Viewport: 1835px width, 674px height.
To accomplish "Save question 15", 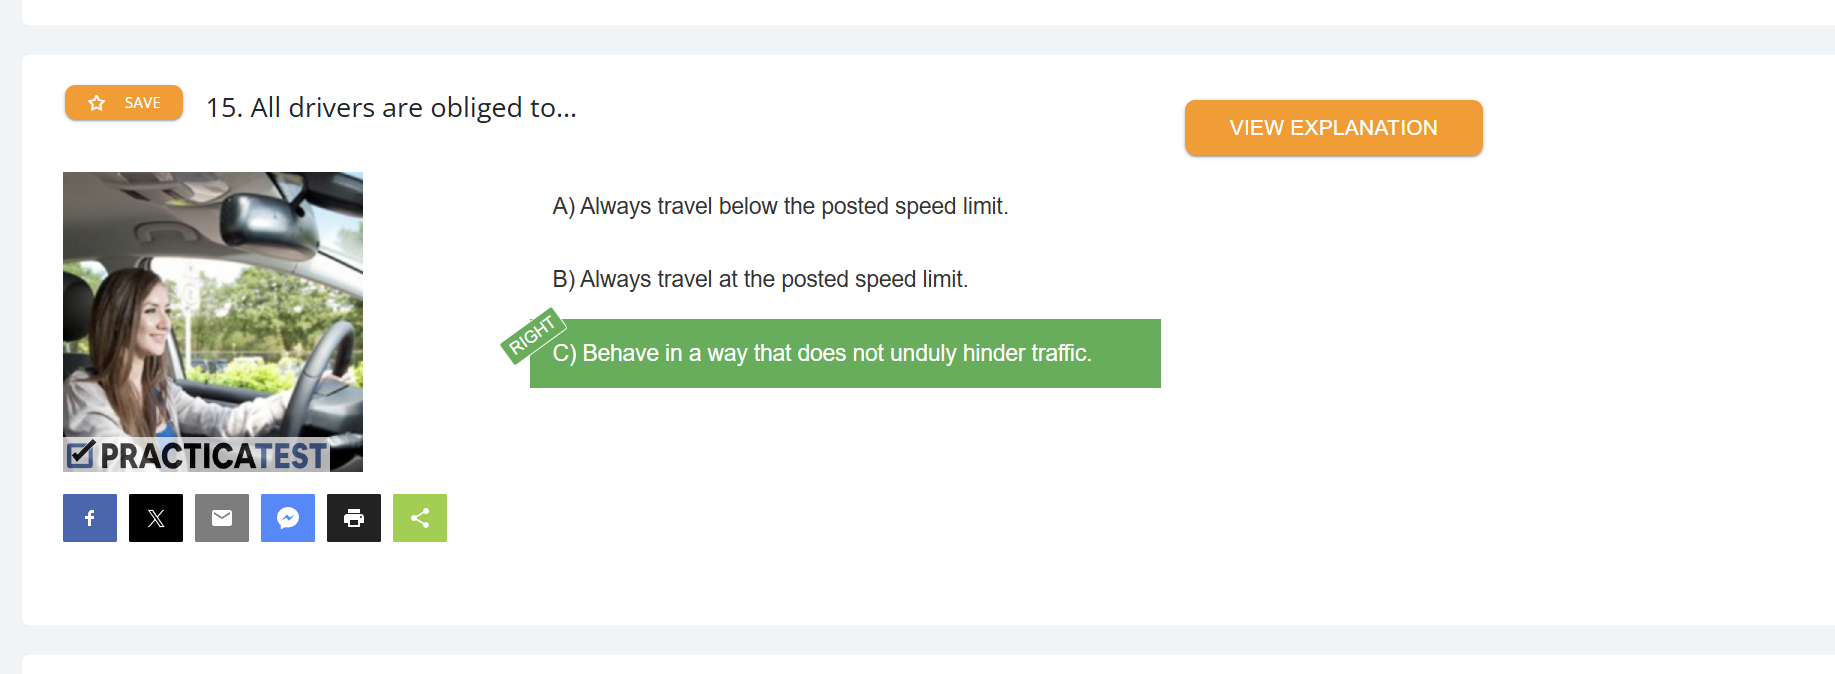I will pos(124,103).
